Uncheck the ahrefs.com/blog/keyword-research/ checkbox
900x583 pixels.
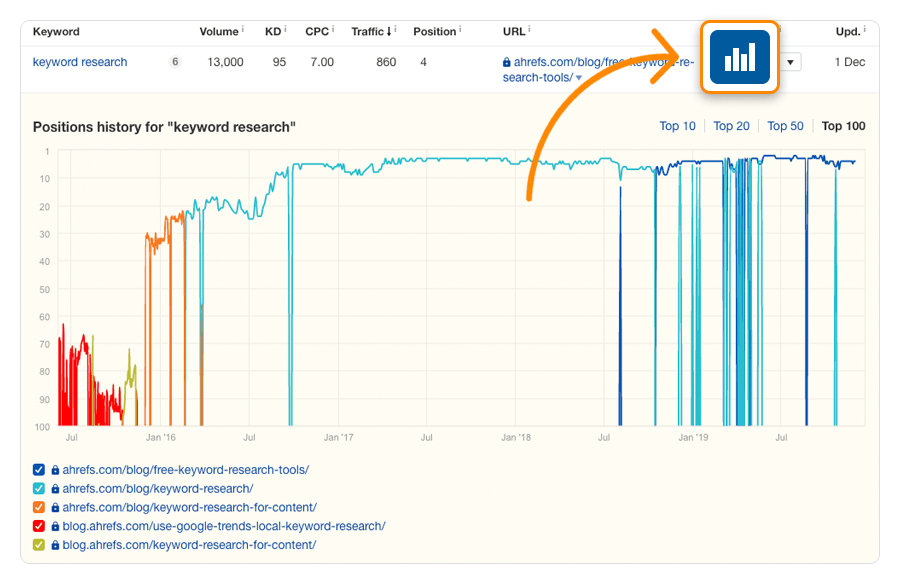39,489
